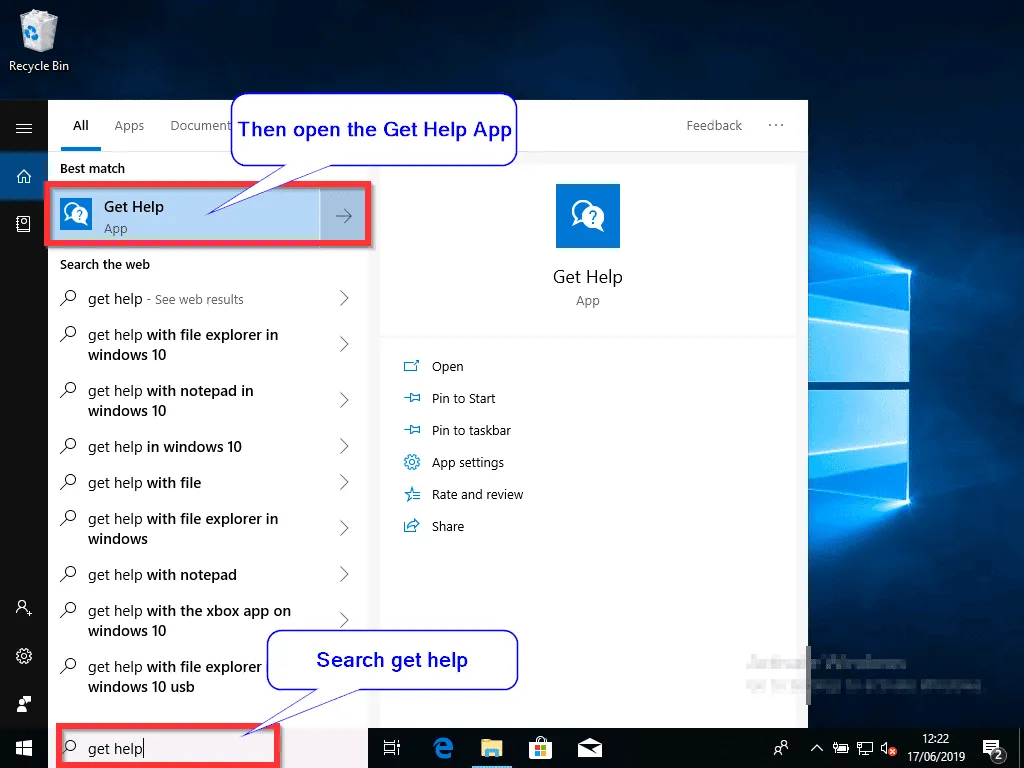
Task: Switch to the Apps tab
Action: click(x=129, y=126)
